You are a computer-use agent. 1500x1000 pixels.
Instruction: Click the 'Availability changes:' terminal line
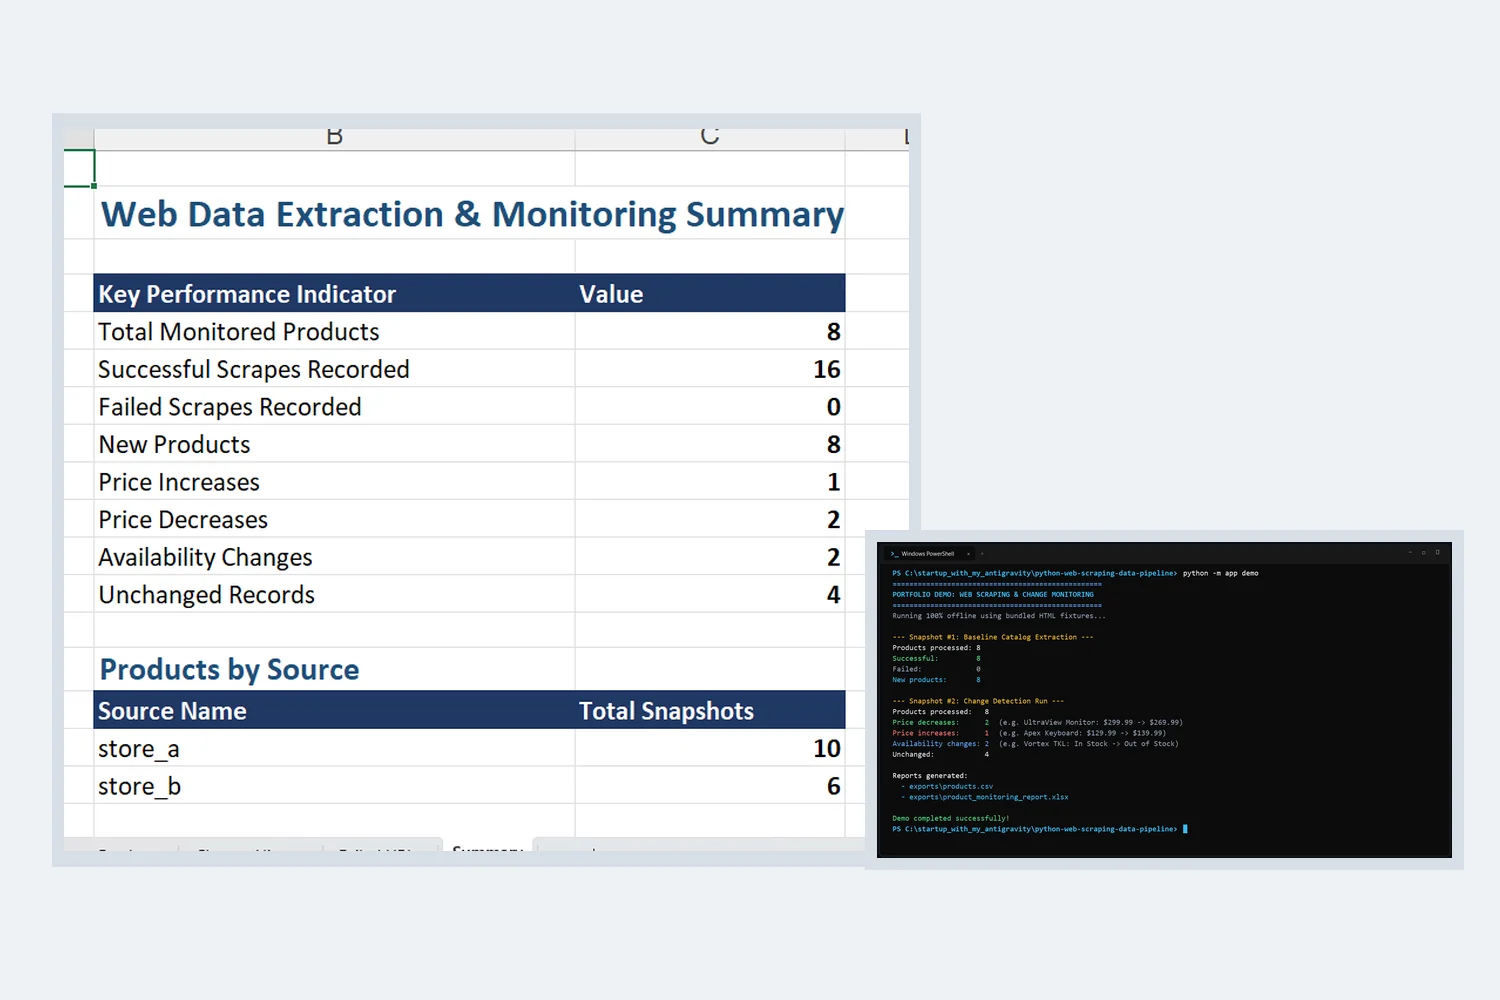(x=1035, y=744)
